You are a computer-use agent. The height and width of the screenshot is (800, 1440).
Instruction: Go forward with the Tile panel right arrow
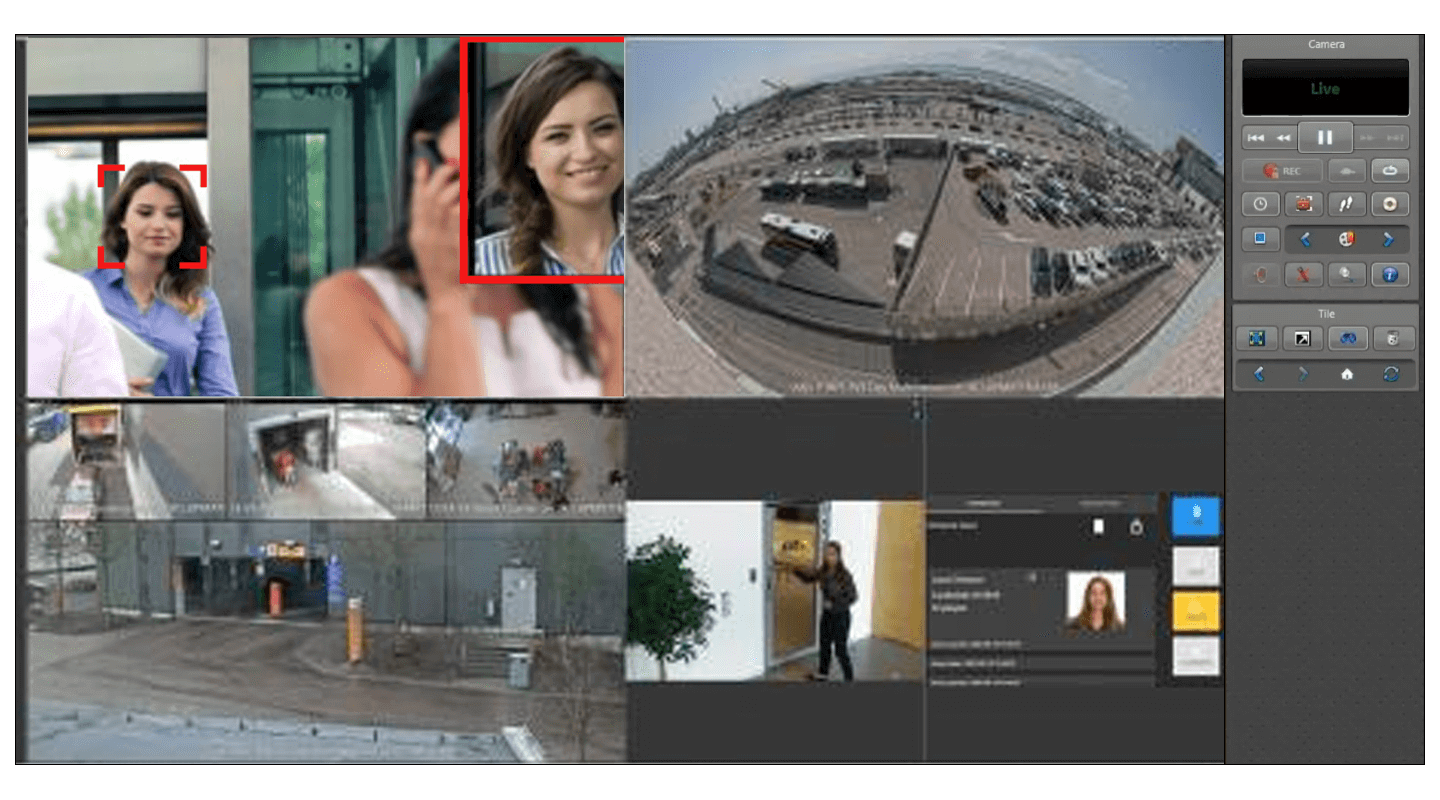pyautogui.click(x=1303, y=374)
